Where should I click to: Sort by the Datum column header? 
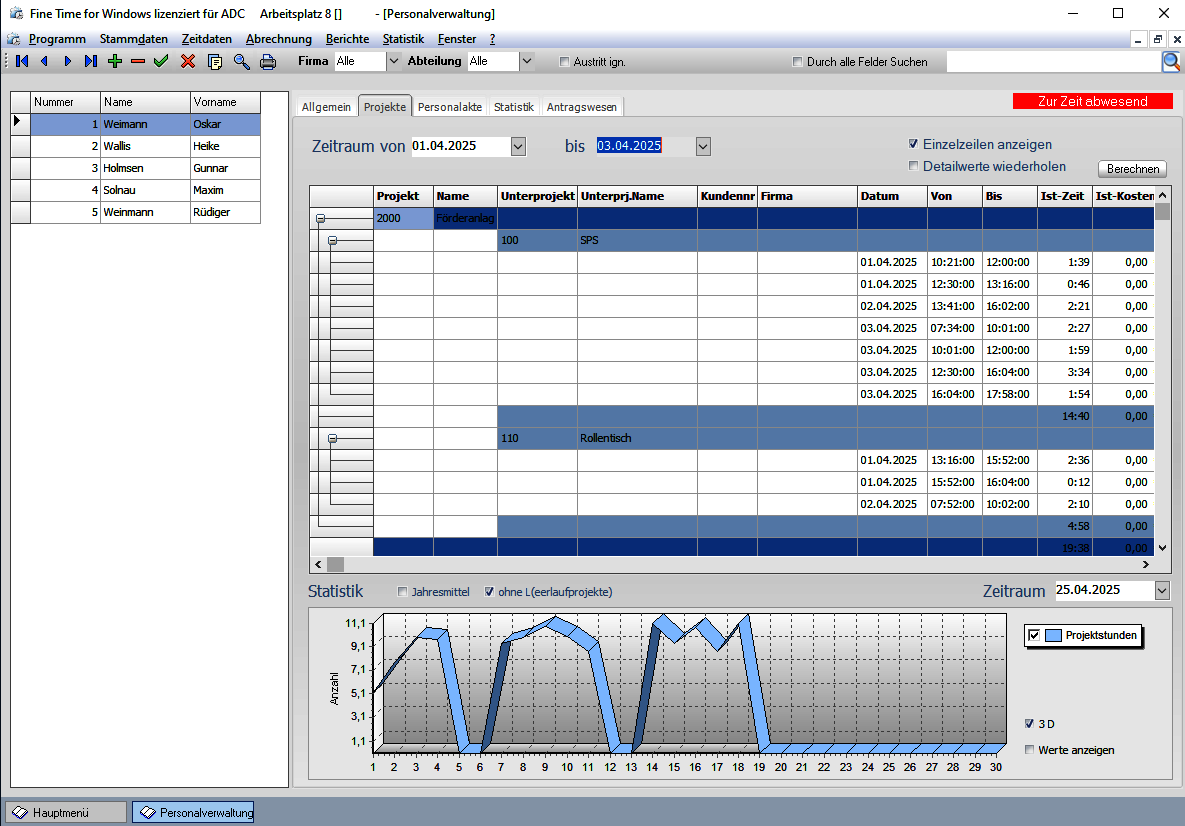pyautogui.click(x=893, y=196)
